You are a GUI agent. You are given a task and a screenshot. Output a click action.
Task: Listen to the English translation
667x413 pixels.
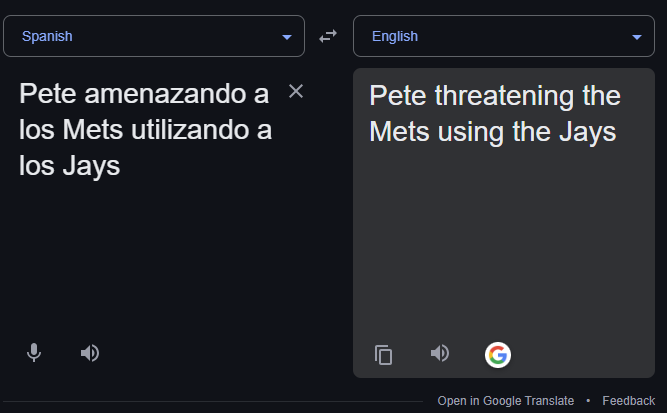(439, 353)
